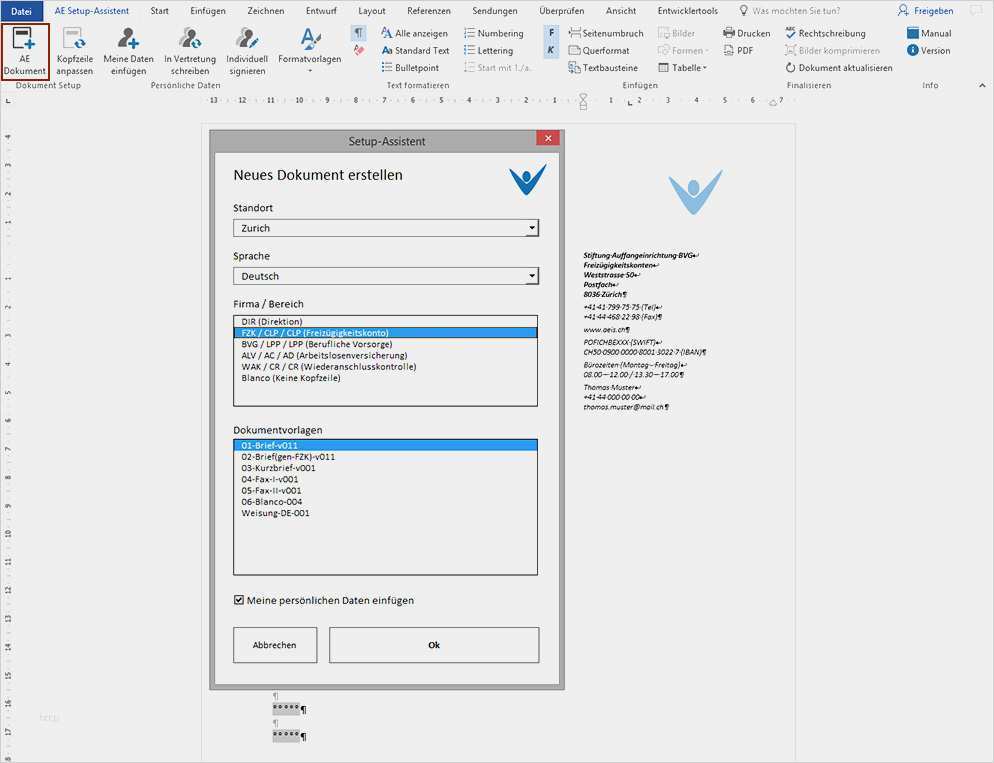Choose template 06-Blanco-004
Screen dimensions: 994x763
385,502
